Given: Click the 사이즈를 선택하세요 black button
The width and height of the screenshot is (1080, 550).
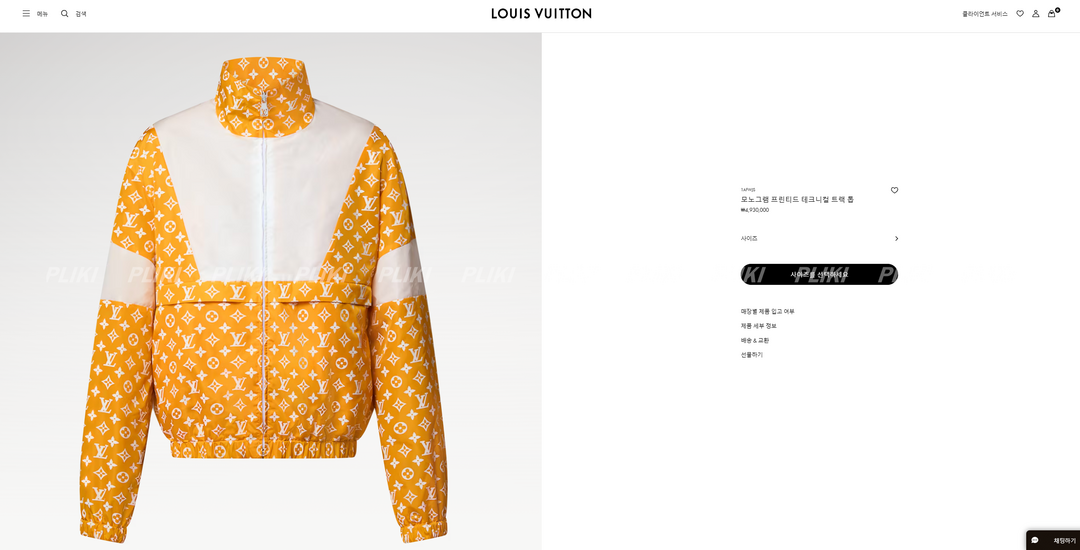Looking at the screenshot, I should (x=820, y=274).
